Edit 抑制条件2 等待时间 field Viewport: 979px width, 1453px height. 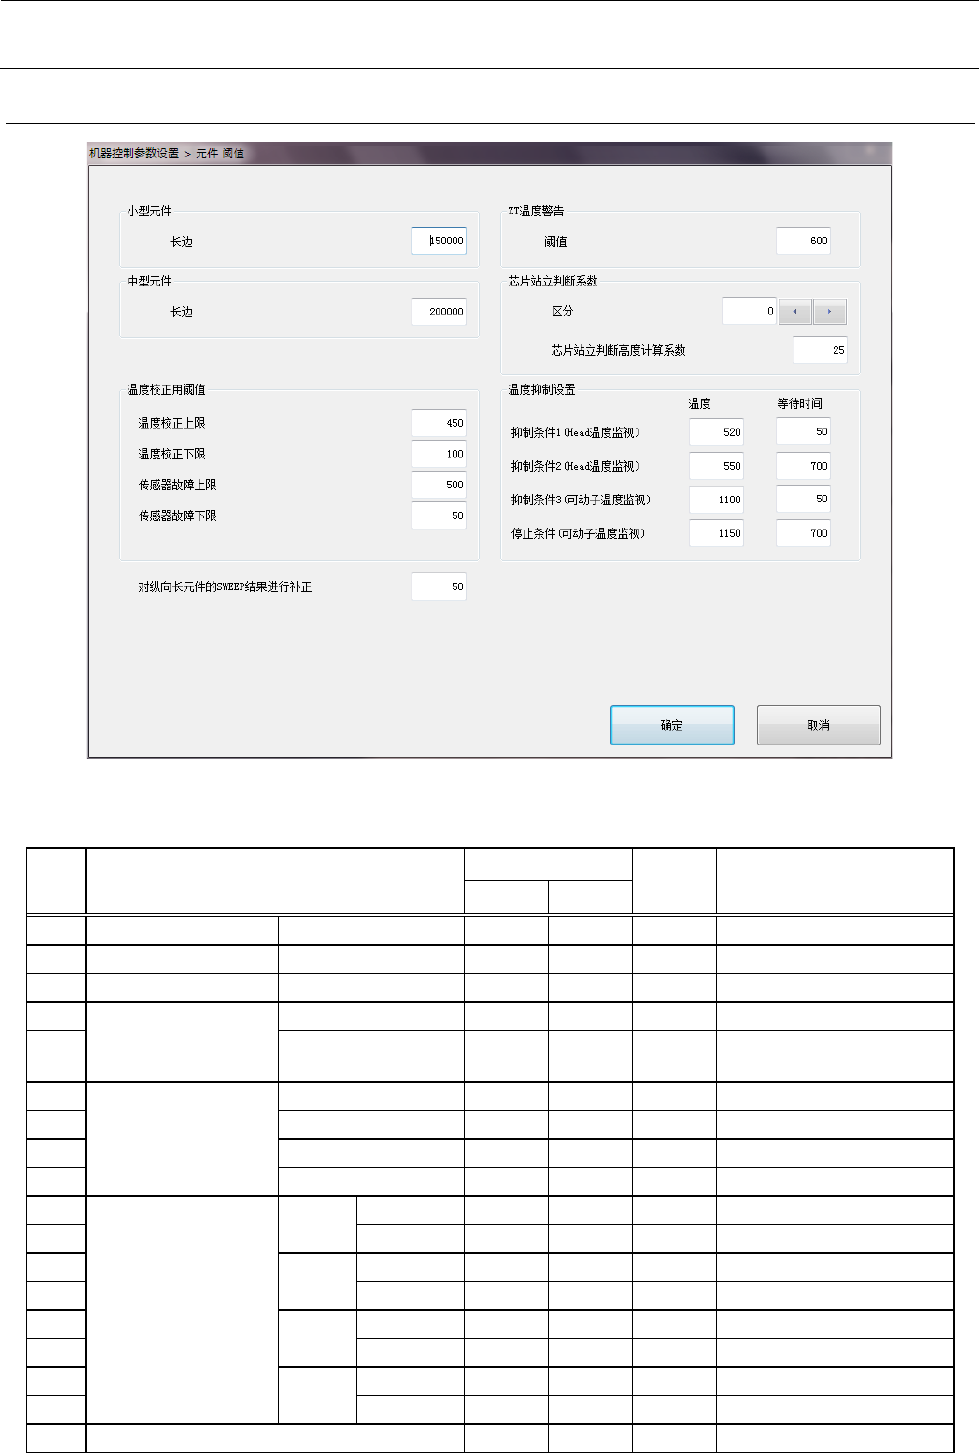click(x=803, y=466)
